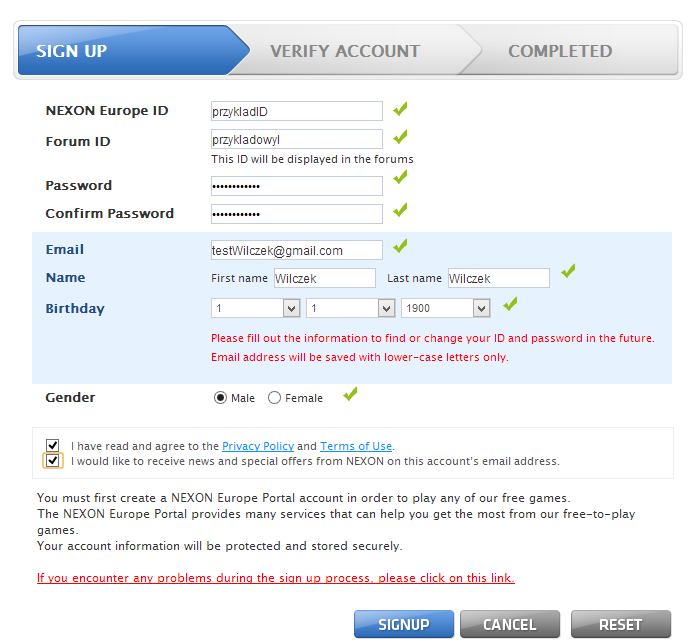Click 'Email address will be saved with lower-case' note

(x=360, y=357)
